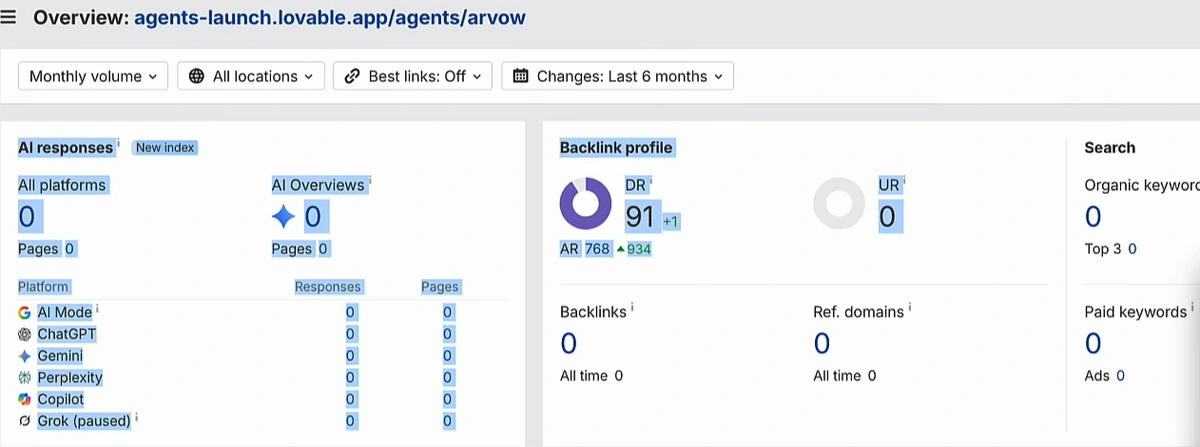
Task: Click the info icon beside Grok (paused)
Action: (x=137, y=419)
